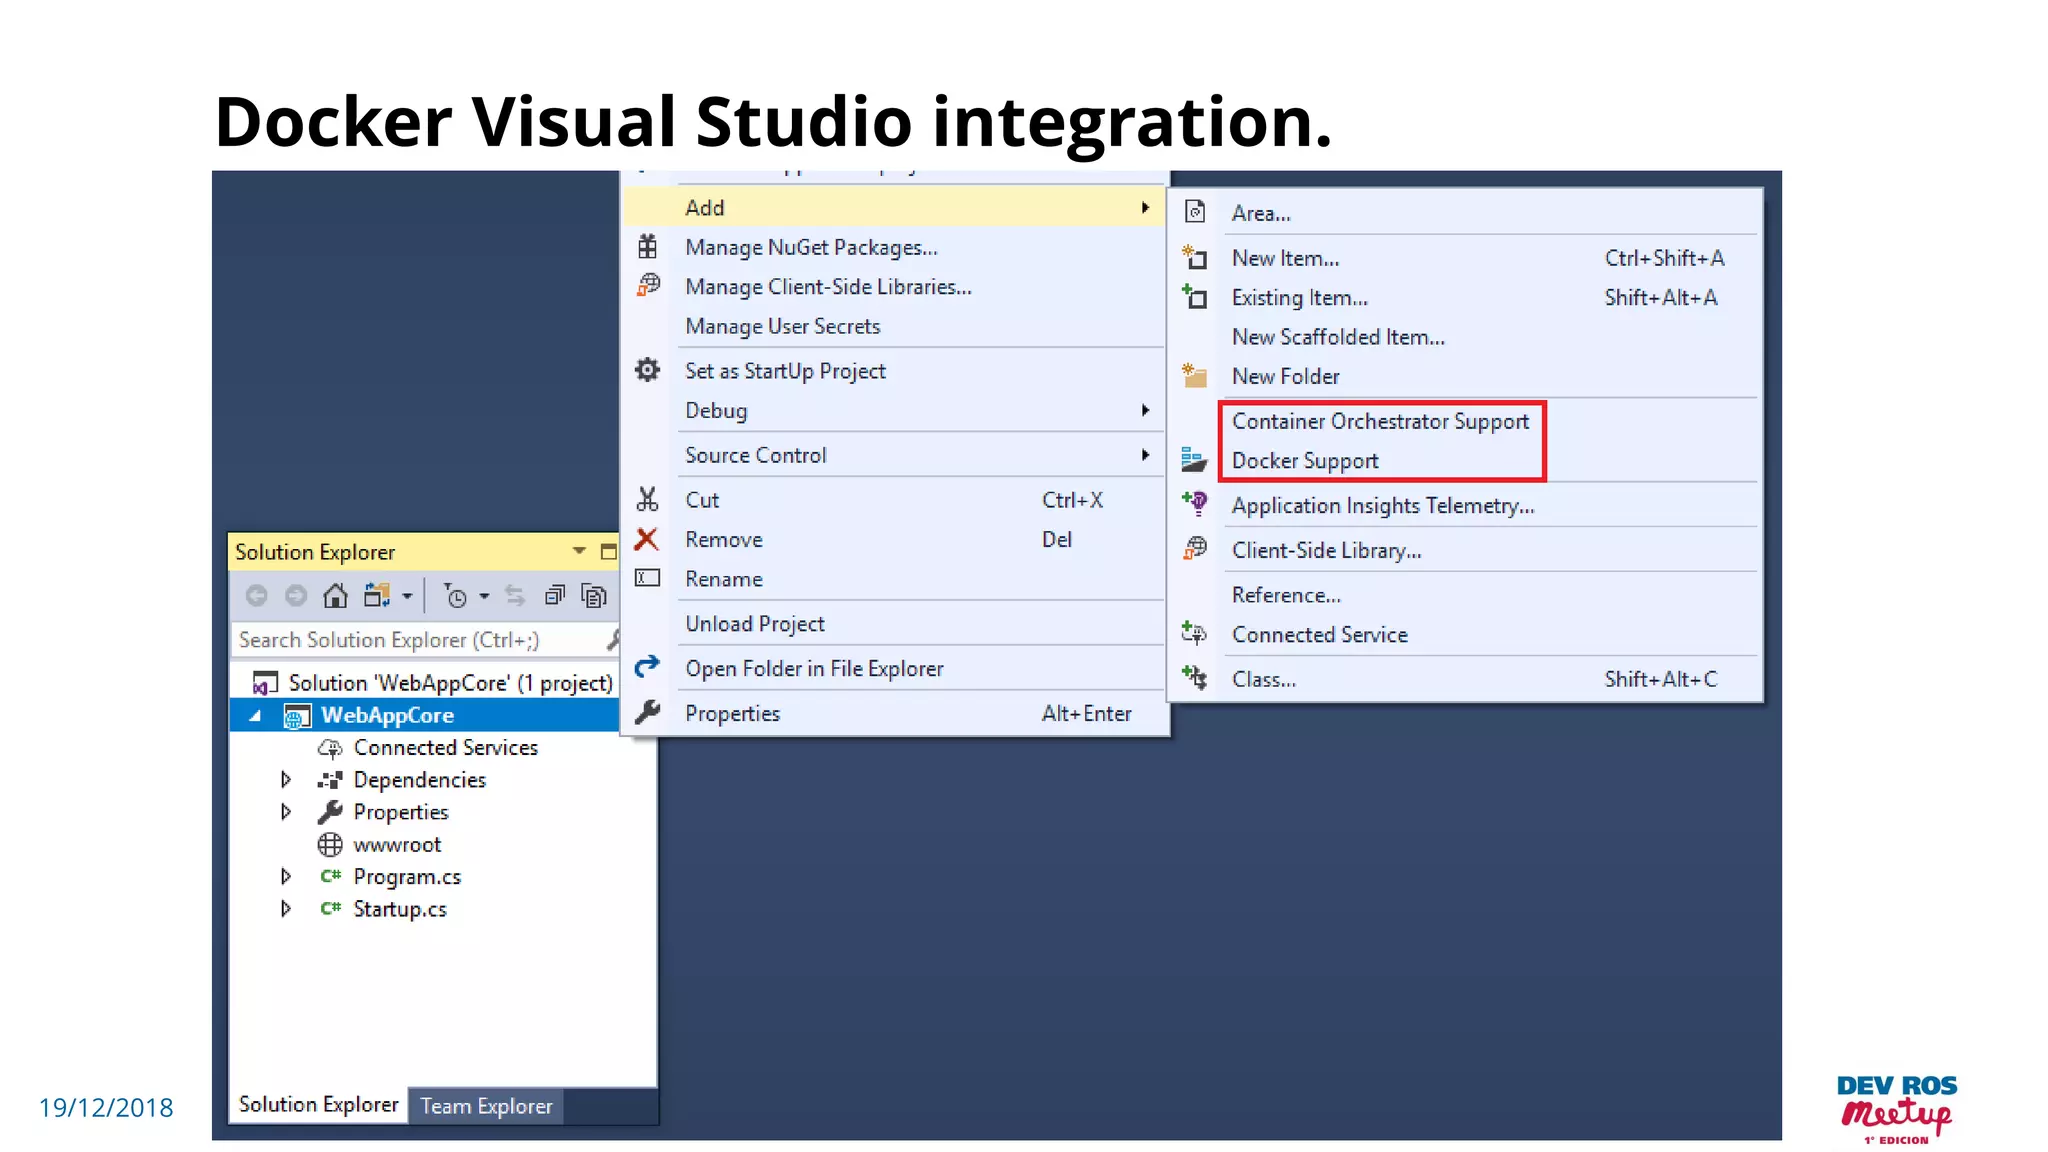This screenshot has width=2048, height=1152.
Task: Expand the Dependencies tree node
Action: (286, 780)
